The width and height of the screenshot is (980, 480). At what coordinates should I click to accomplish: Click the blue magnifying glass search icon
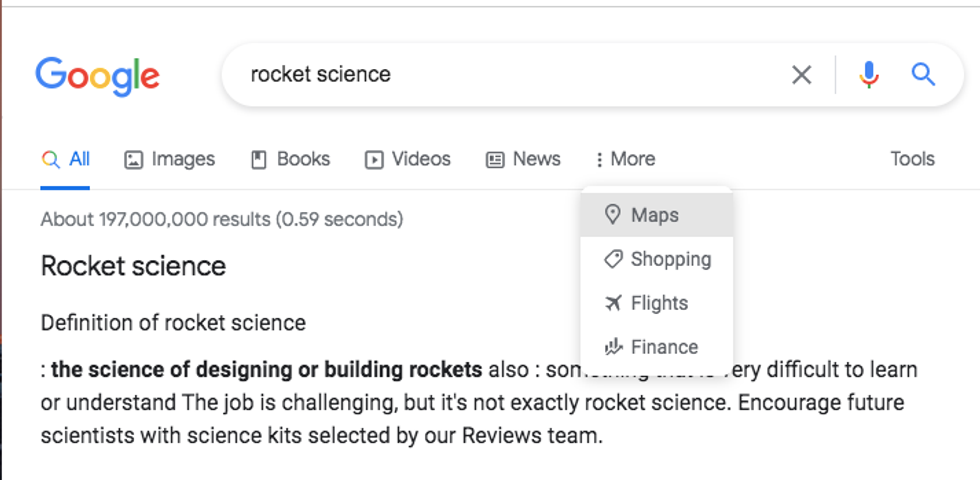tap(923, 75)
